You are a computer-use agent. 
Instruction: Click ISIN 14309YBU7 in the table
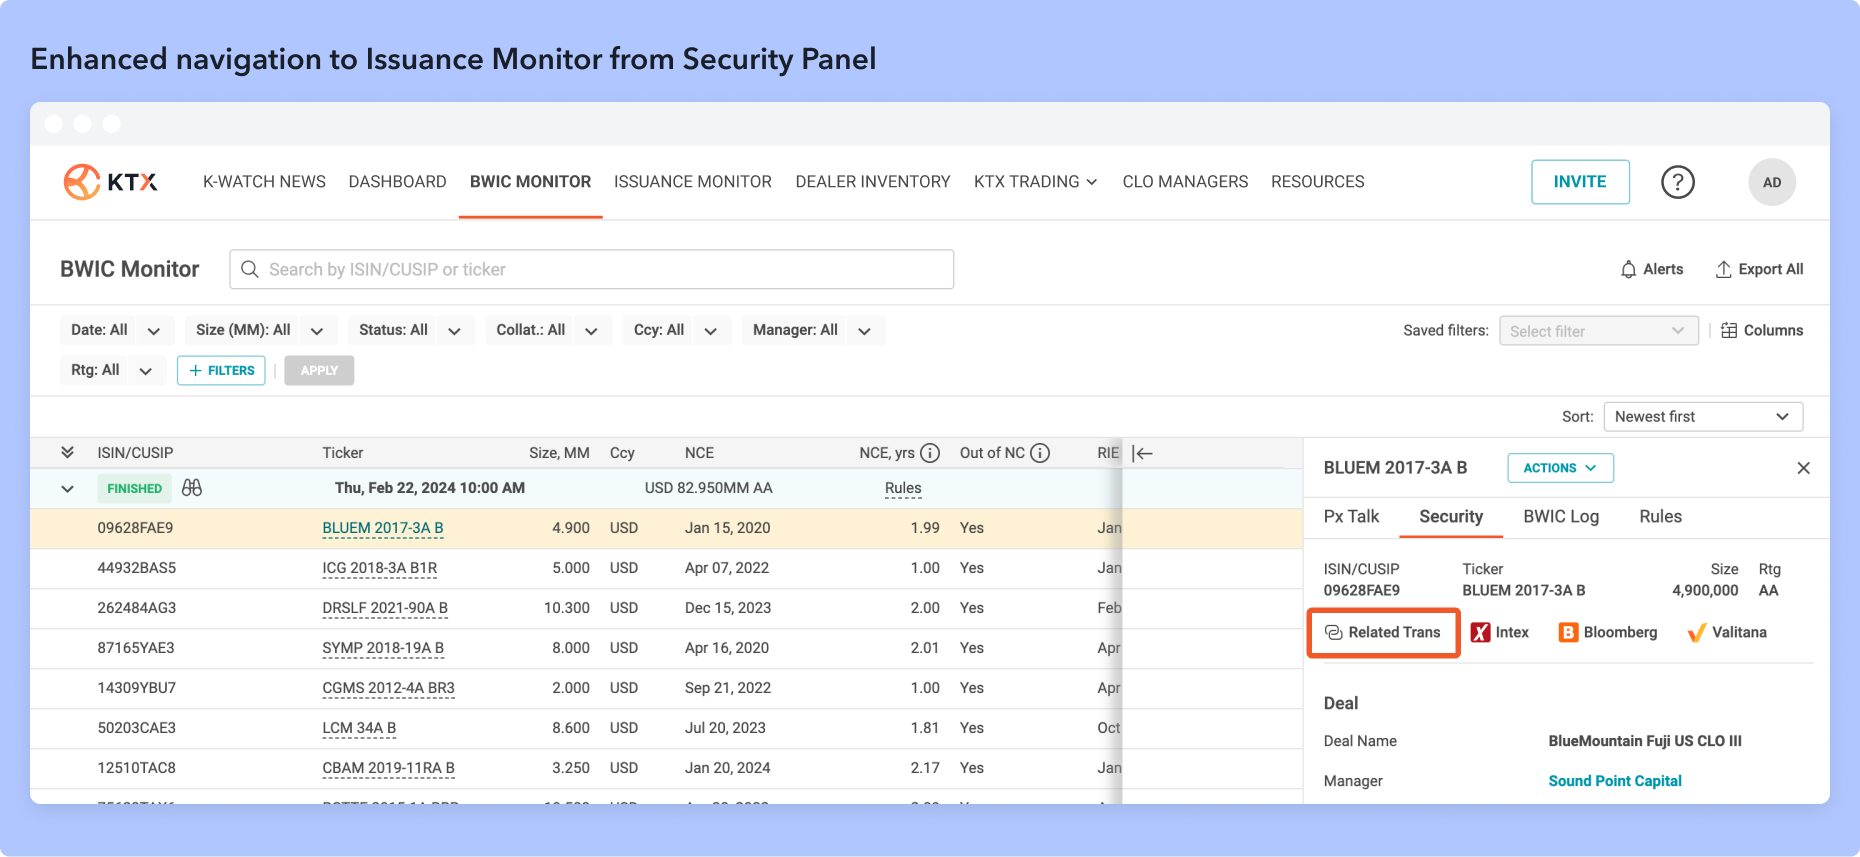pos(136,688)
